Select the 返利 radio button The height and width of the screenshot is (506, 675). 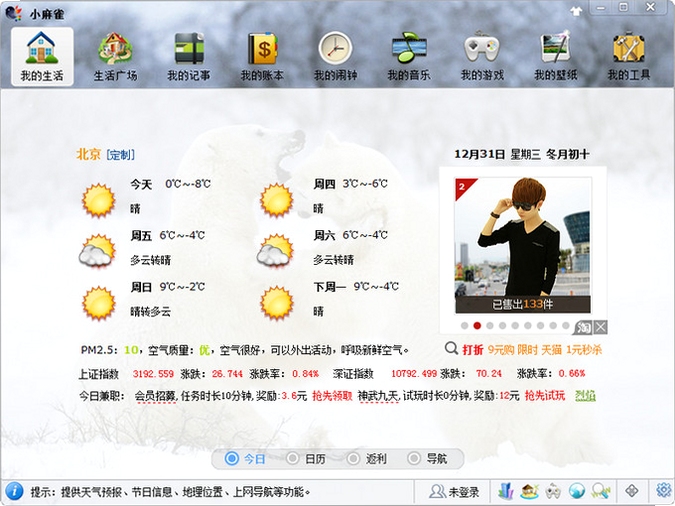click(x=353, y=459)
